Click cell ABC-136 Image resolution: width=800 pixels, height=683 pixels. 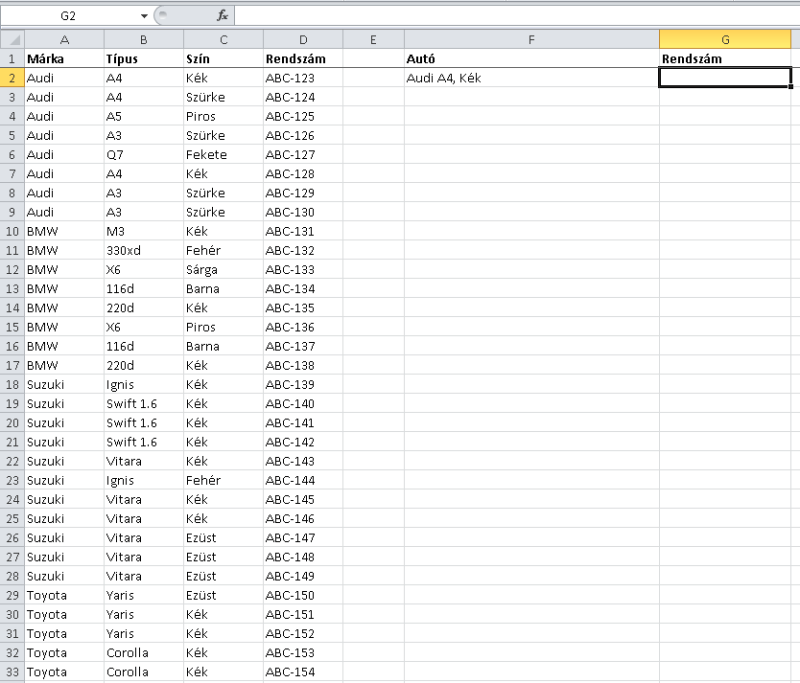[x=303, y=327]
